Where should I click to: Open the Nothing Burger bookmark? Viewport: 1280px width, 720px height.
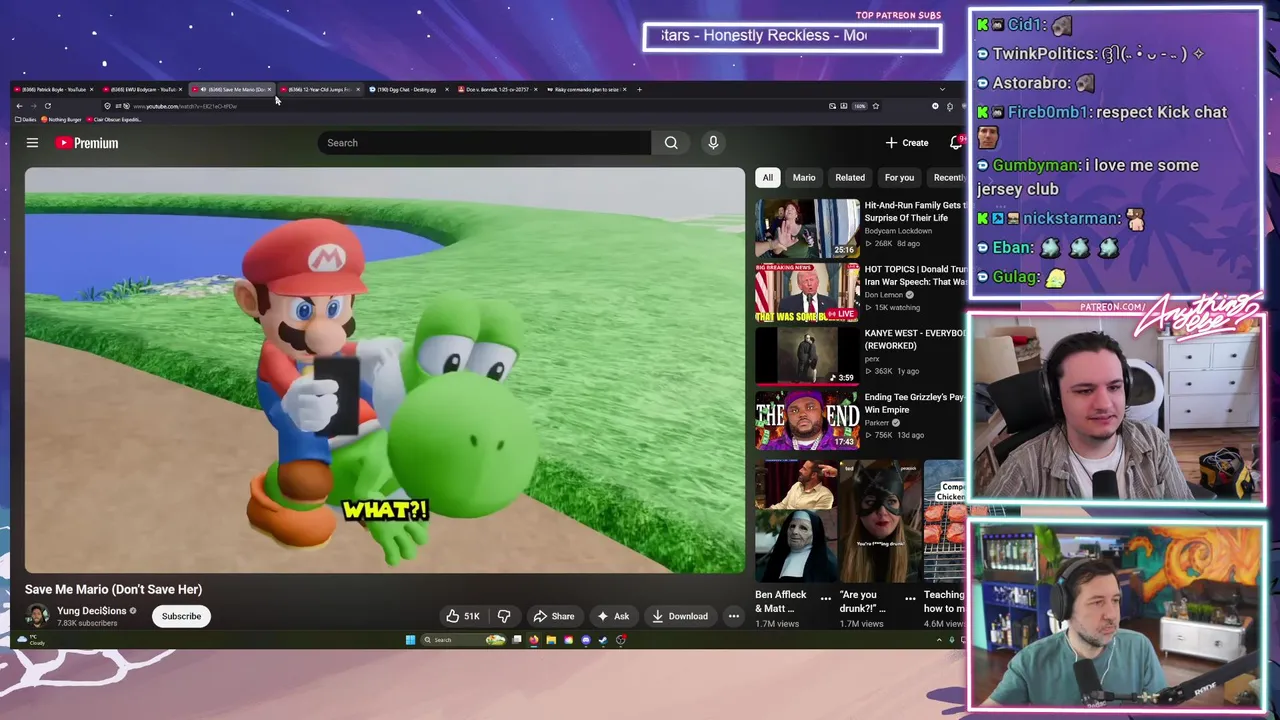(61, 119)
